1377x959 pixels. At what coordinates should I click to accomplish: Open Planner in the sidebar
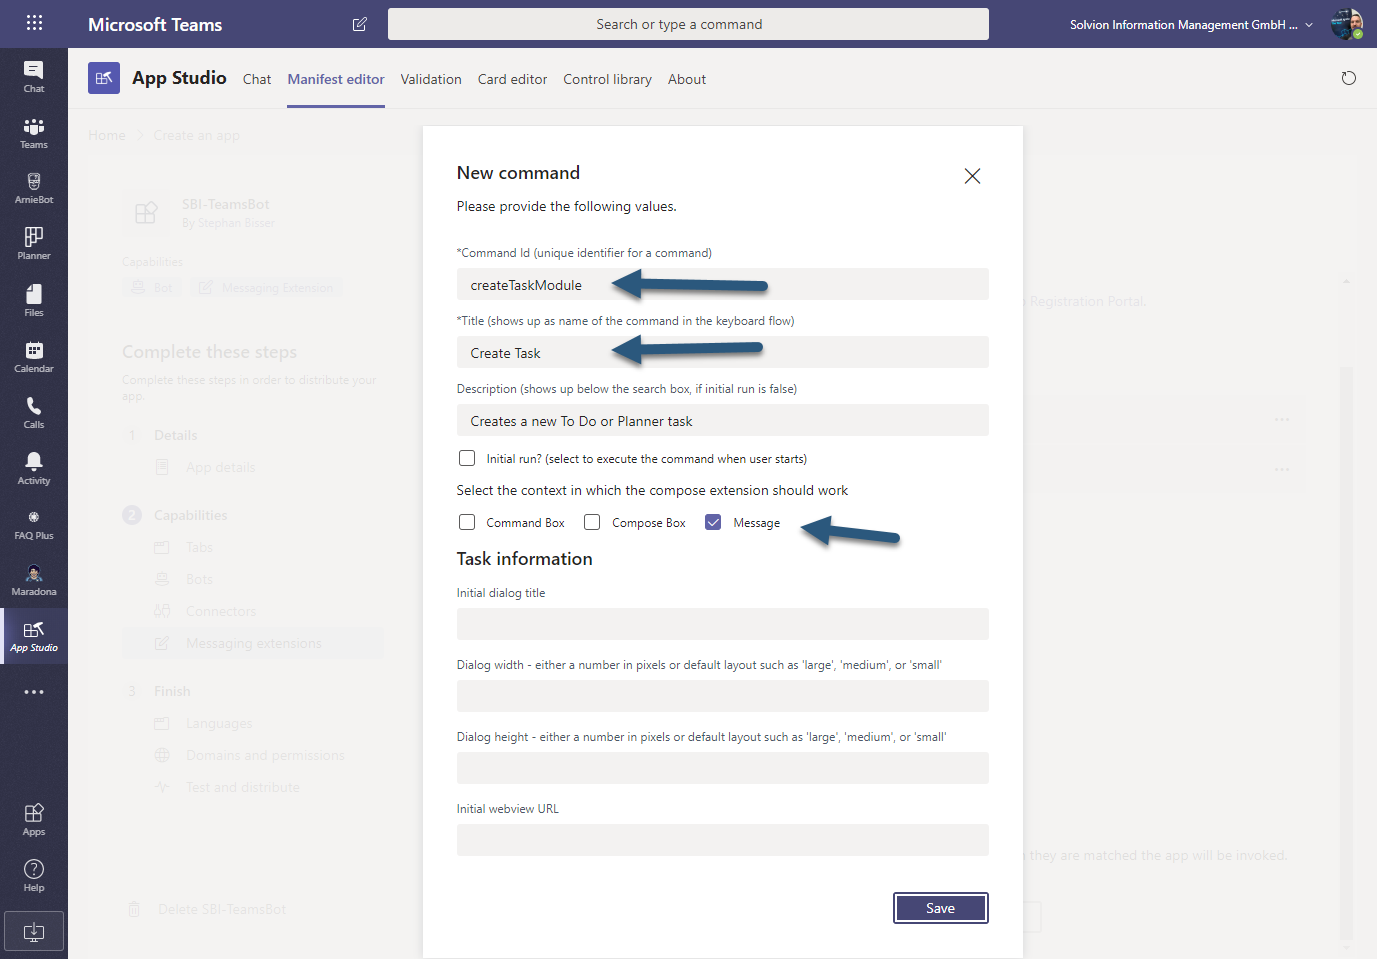[x=34, y=244]
